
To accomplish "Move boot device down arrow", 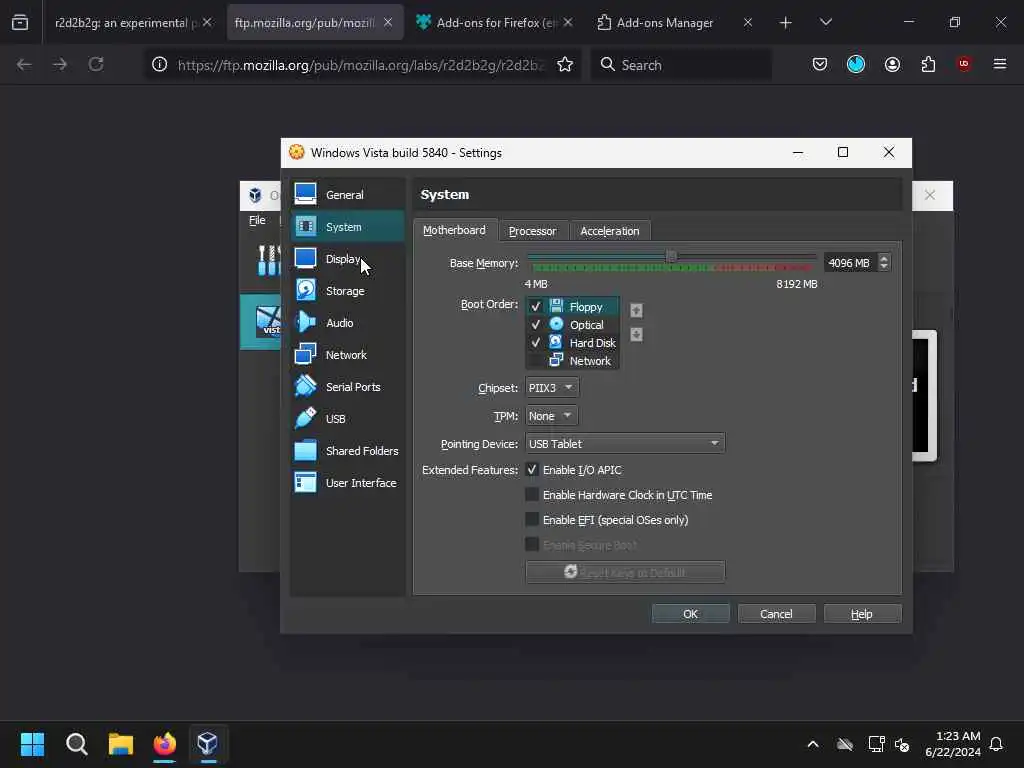I will pyautogui.click(x=636, y=334).
